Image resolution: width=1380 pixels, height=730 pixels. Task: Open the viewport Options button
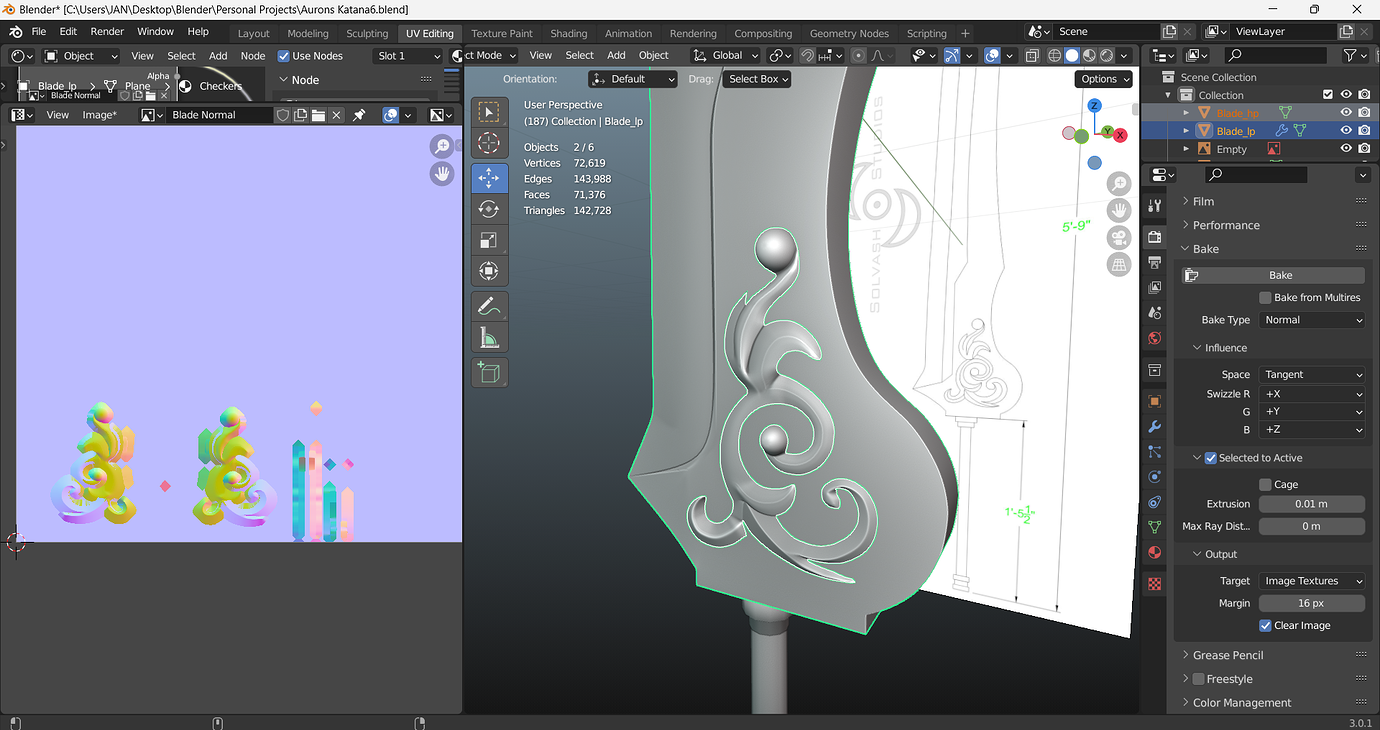tap(1105, 79)
